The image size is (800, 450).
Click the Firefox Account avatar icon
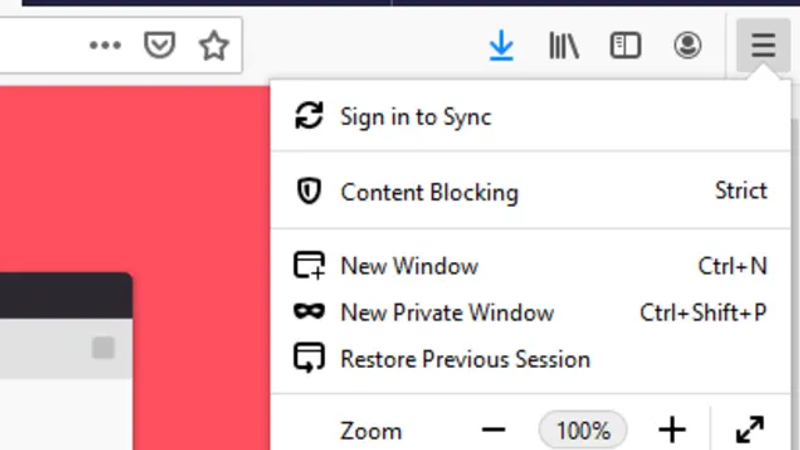[x=687, y=46]
